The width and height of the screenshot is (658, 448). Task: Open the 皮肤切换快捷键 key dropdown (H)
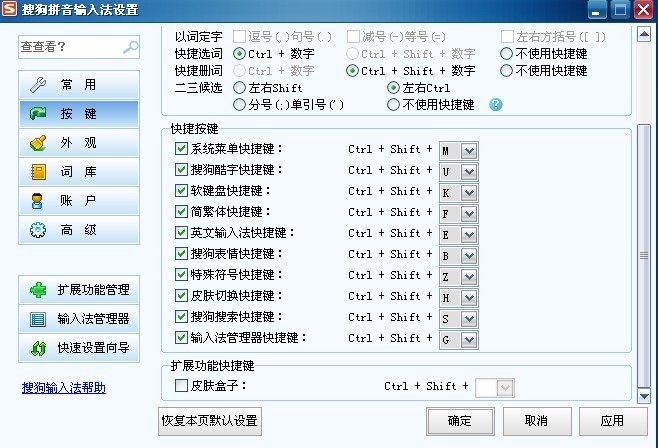point(469,297)
